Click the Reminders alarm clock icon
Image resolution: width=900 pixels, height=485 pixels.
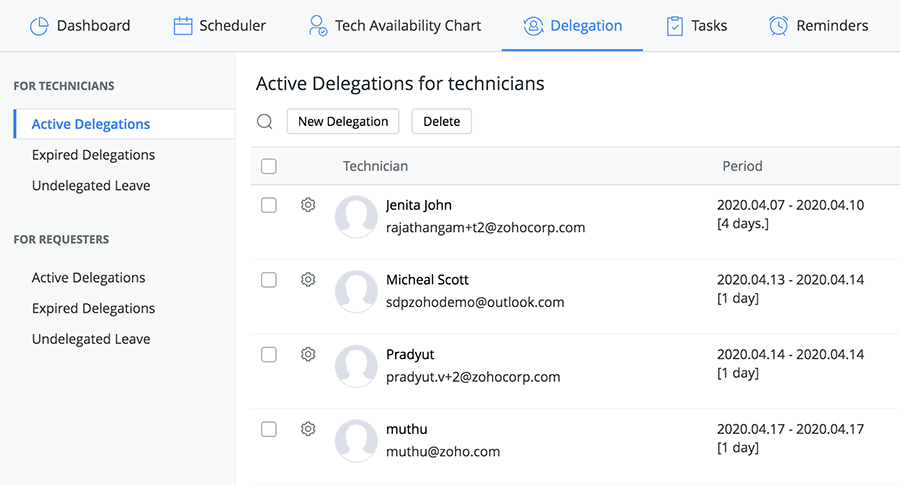click(x=778, y=26)
